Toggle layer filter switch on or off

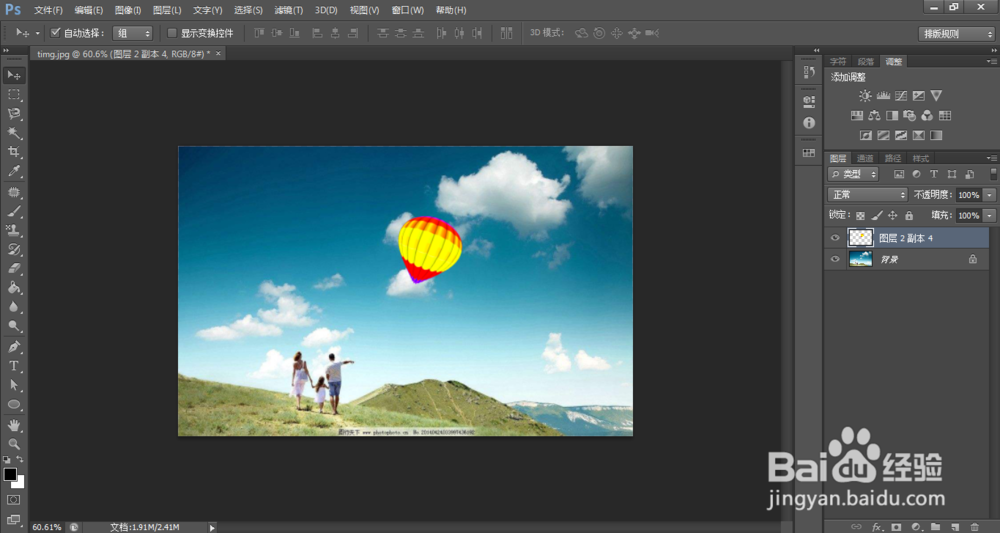(993, 173)
